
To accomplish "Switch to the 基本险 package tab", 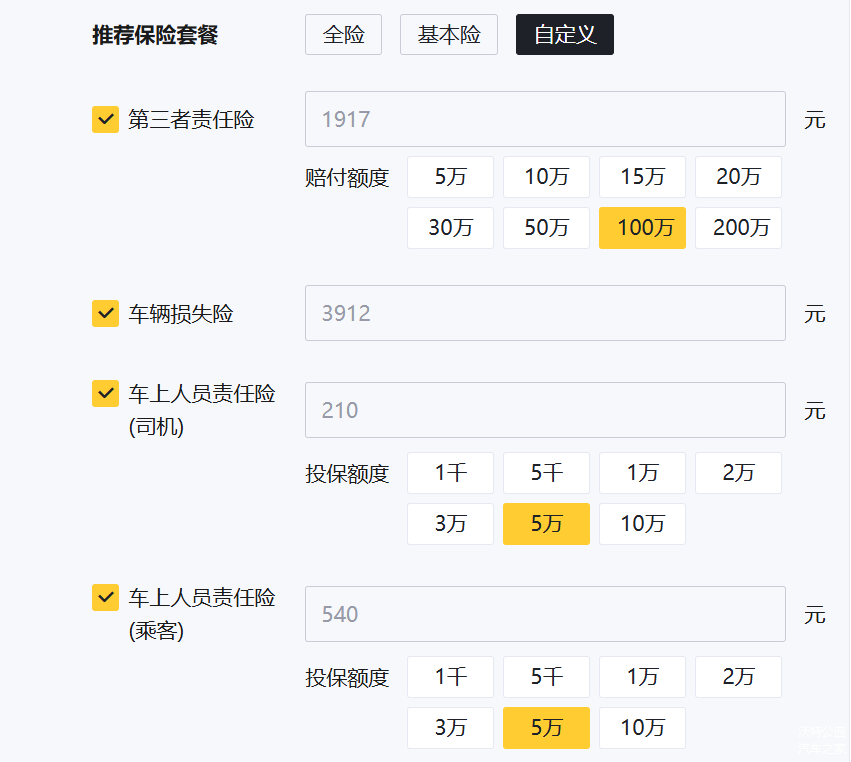I will click(x=448, y=35).
